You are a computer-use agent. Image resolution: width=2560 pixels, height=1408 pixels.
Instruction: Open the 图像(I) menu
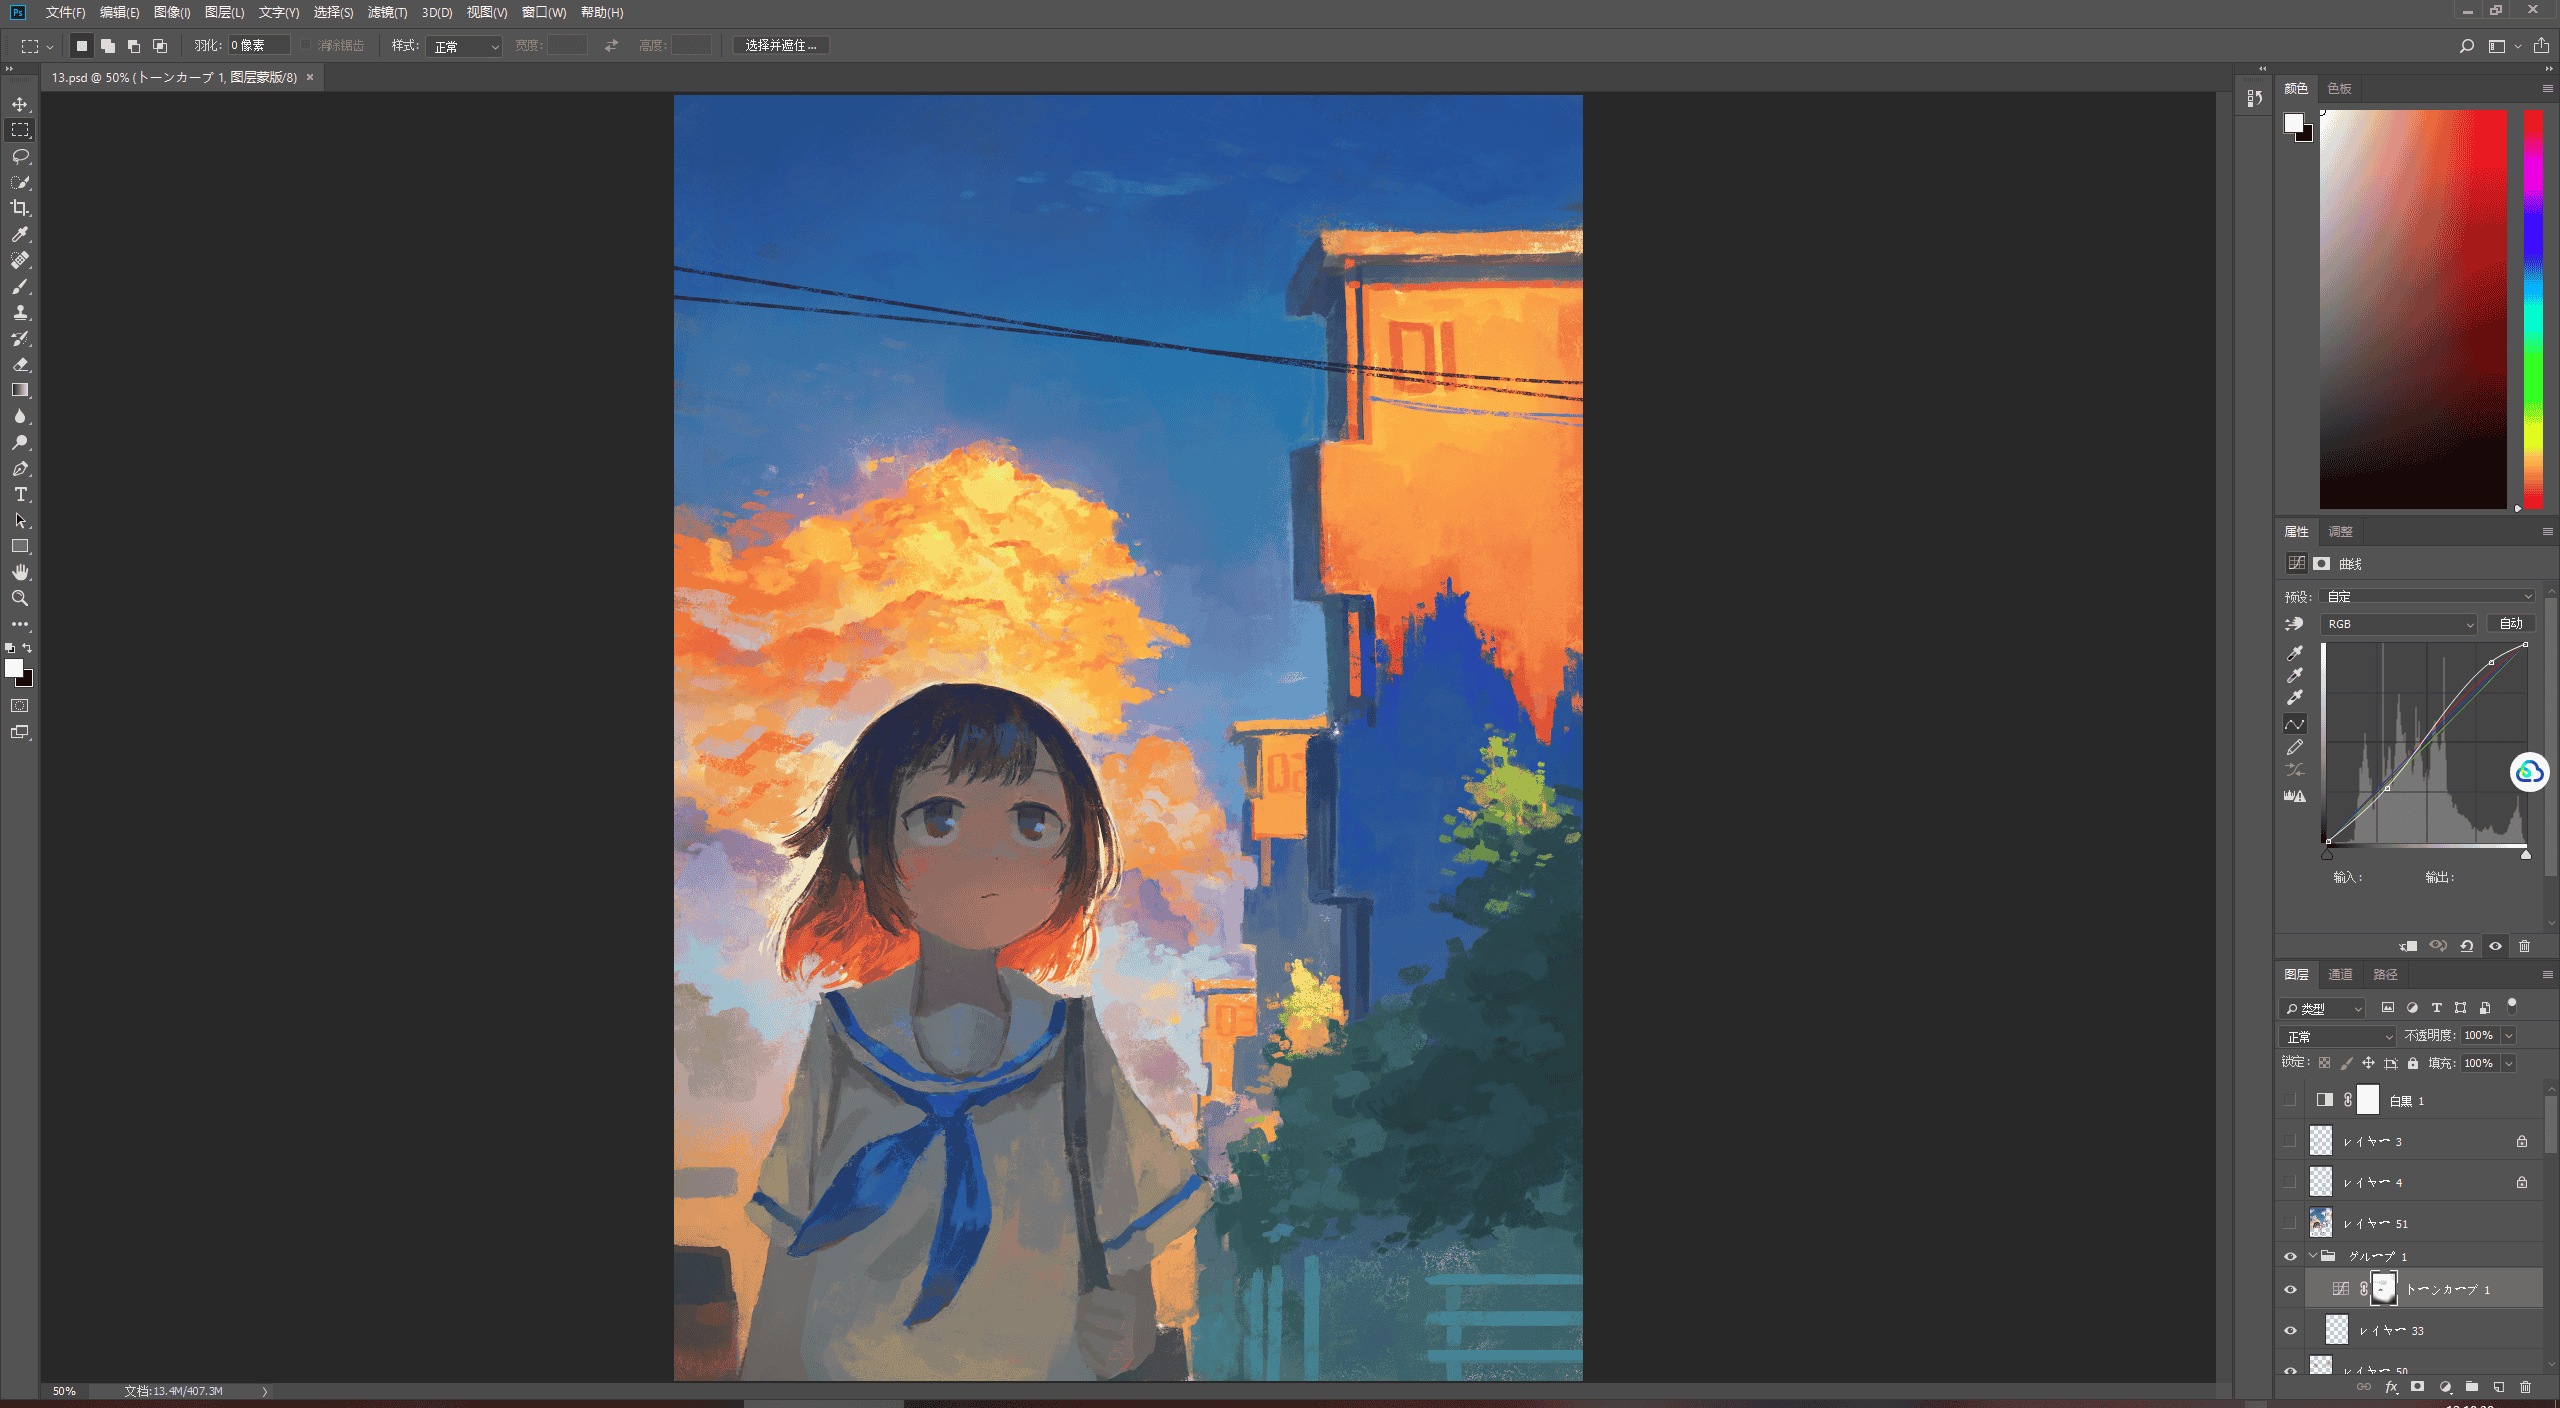(172, 12)
